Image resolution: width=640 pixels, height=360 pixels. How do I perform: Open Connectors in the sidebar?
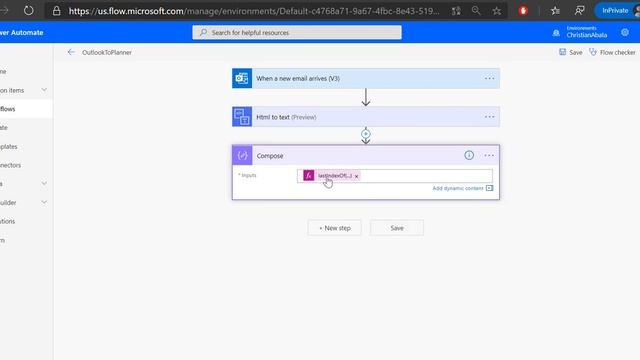[11, 165]
